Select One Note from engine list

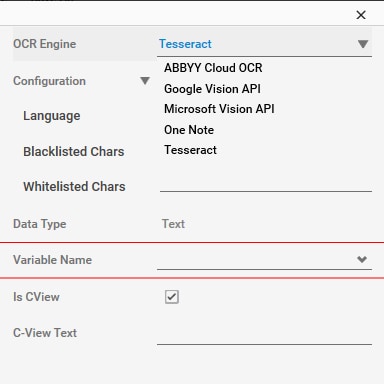tap(189, 130)
